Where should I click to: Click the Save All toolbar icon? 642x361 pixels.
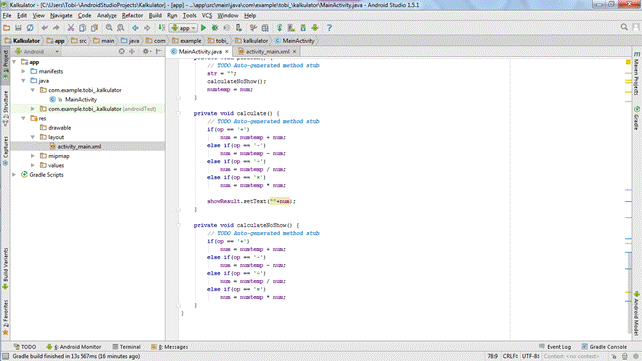[x=18, y=28]
